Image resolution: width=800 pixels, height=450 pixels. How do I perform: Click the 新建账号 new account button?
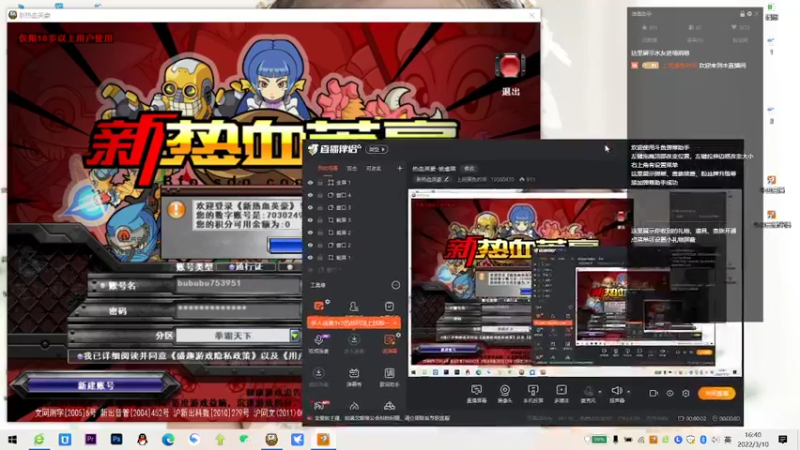95,385
